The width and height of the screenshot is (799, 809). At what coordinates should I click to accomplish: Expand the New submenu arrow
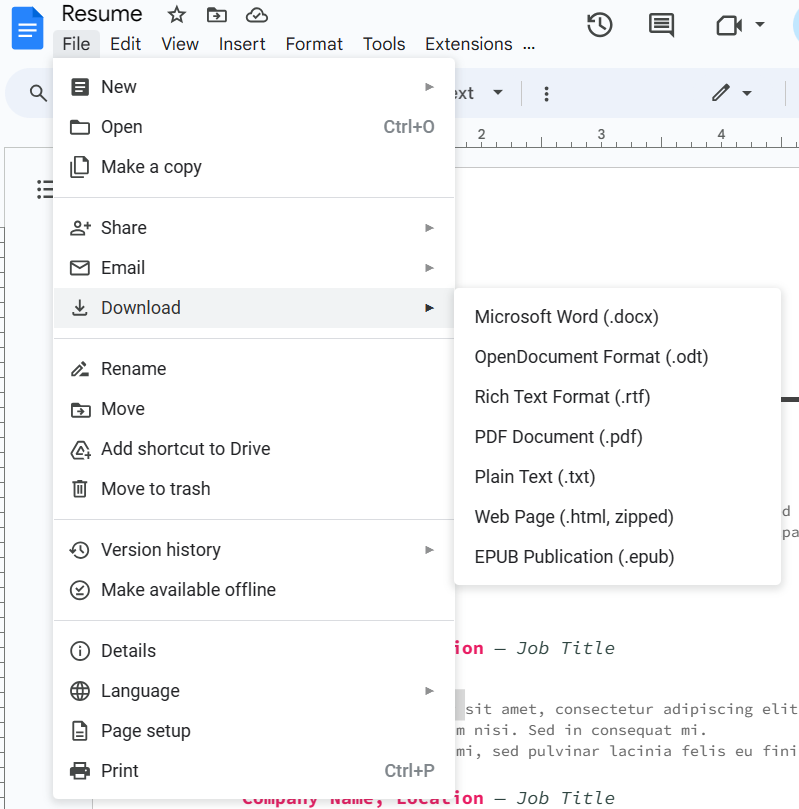point(430,87)
